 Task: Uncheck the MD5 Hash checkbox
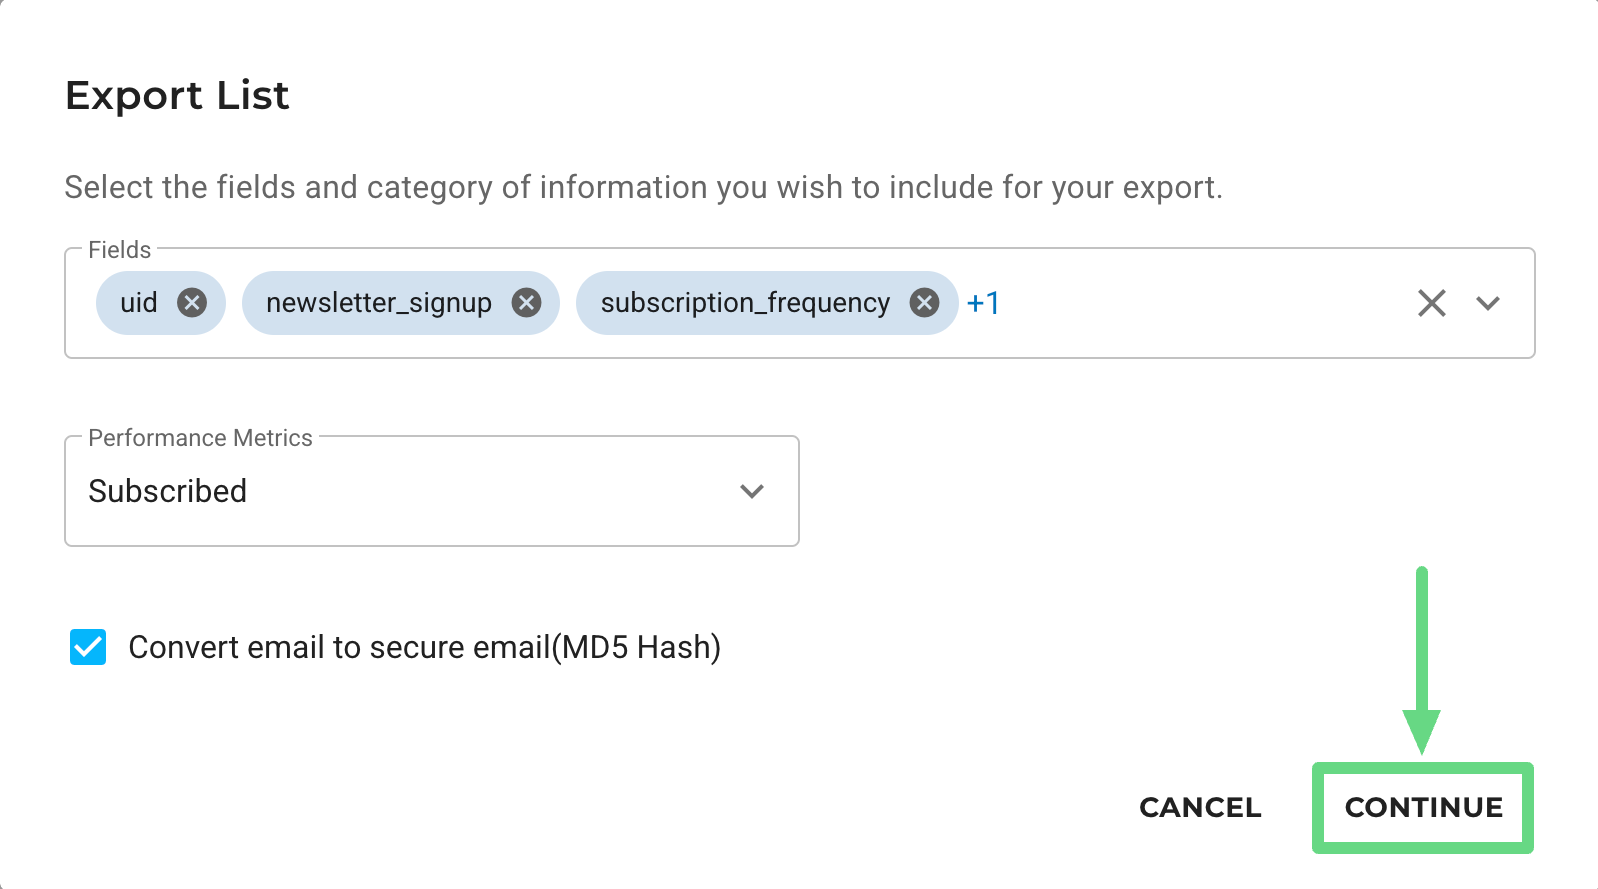pyautogui.click(x=88, y=647)
